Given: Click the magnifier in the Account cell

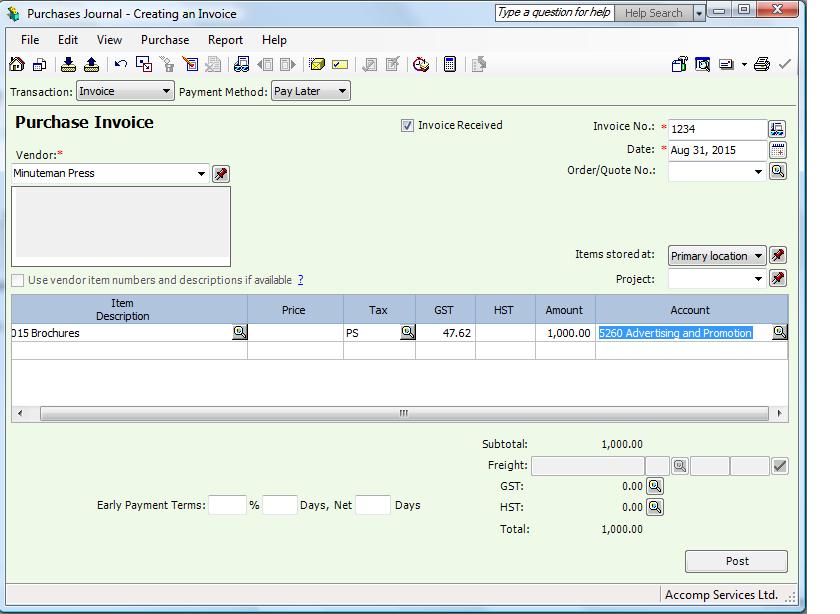Looking at the screenshot, I should (x=780, y=332).
